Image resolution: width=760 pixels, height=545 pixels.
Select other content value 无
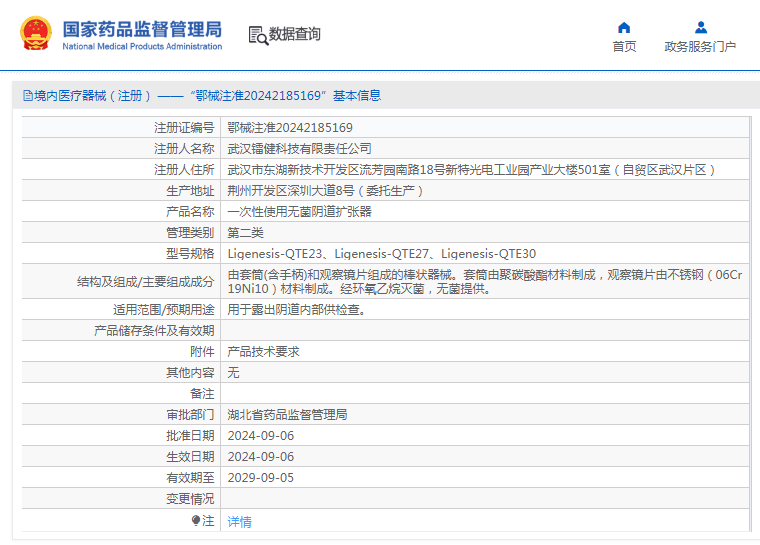(233, 372)
